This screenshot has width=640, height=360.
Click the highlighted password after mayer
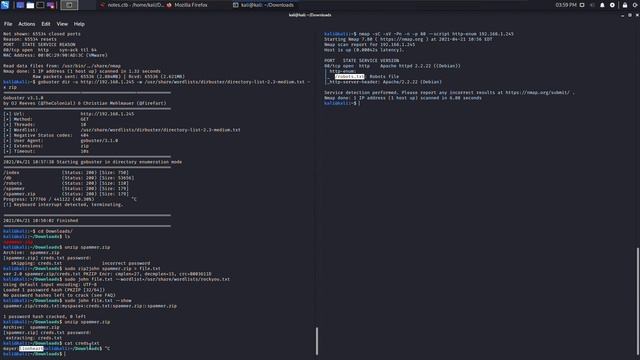[31, 349]
